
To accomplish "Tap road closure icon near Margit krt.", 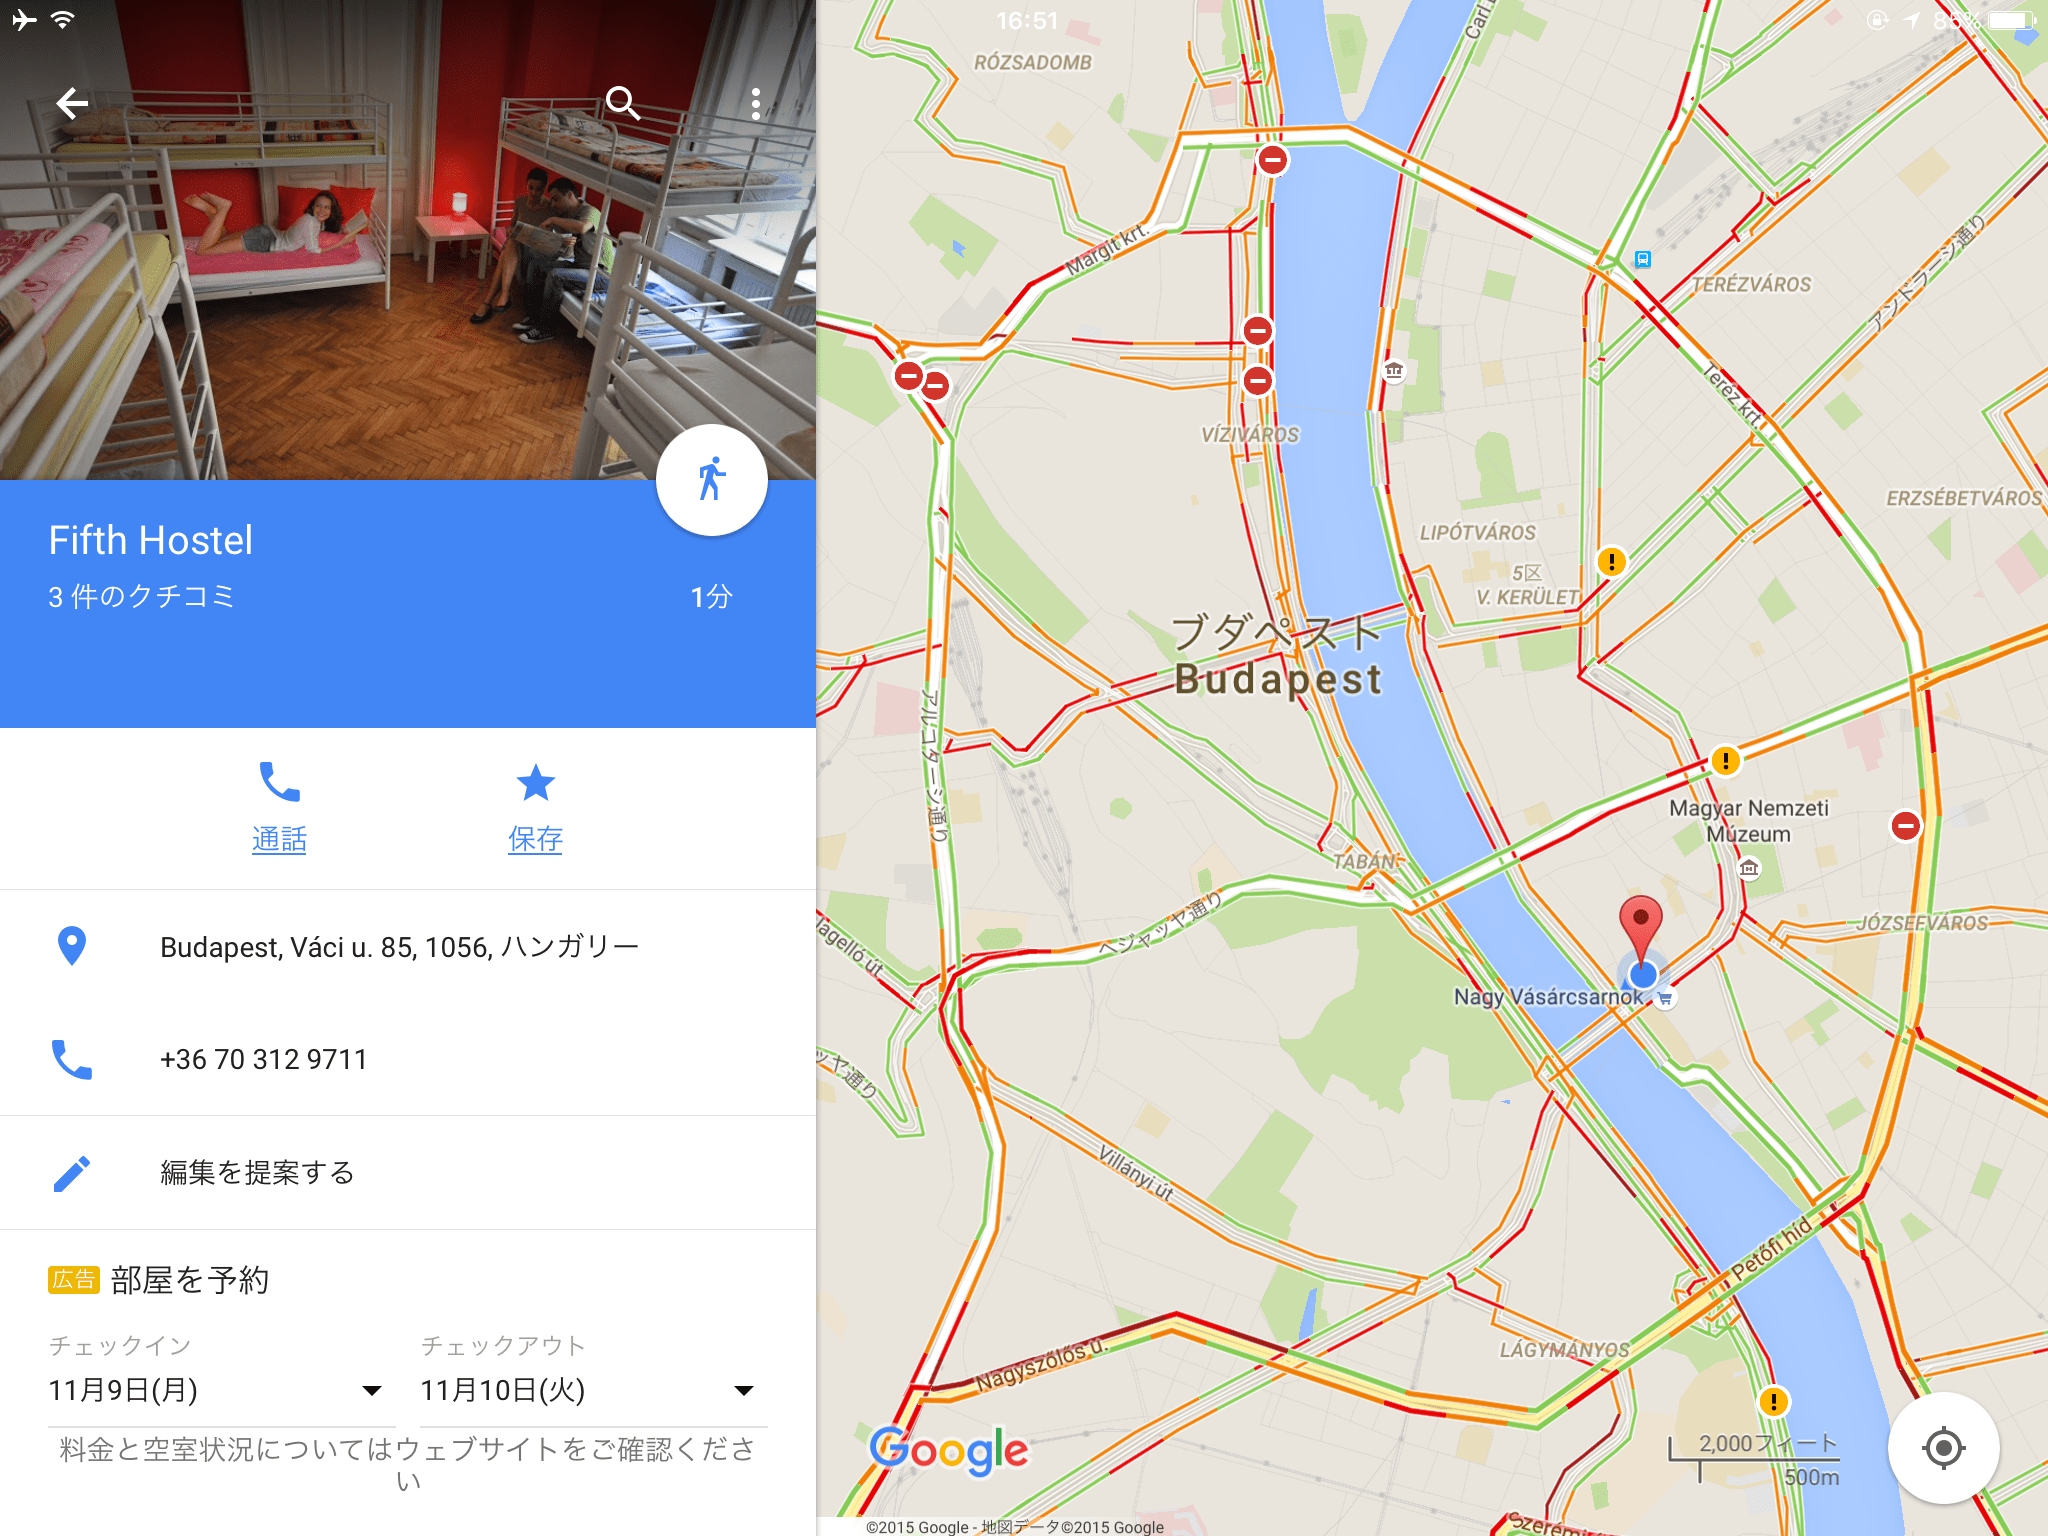I will pyautogui.click(x=1272, y=159).
